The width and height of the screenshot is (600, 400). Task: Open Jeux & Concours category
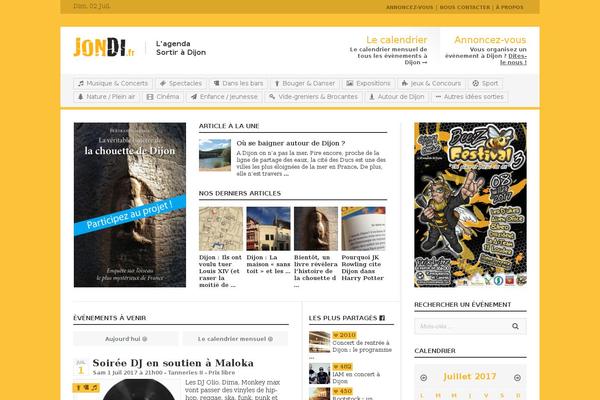pos(431,83)
